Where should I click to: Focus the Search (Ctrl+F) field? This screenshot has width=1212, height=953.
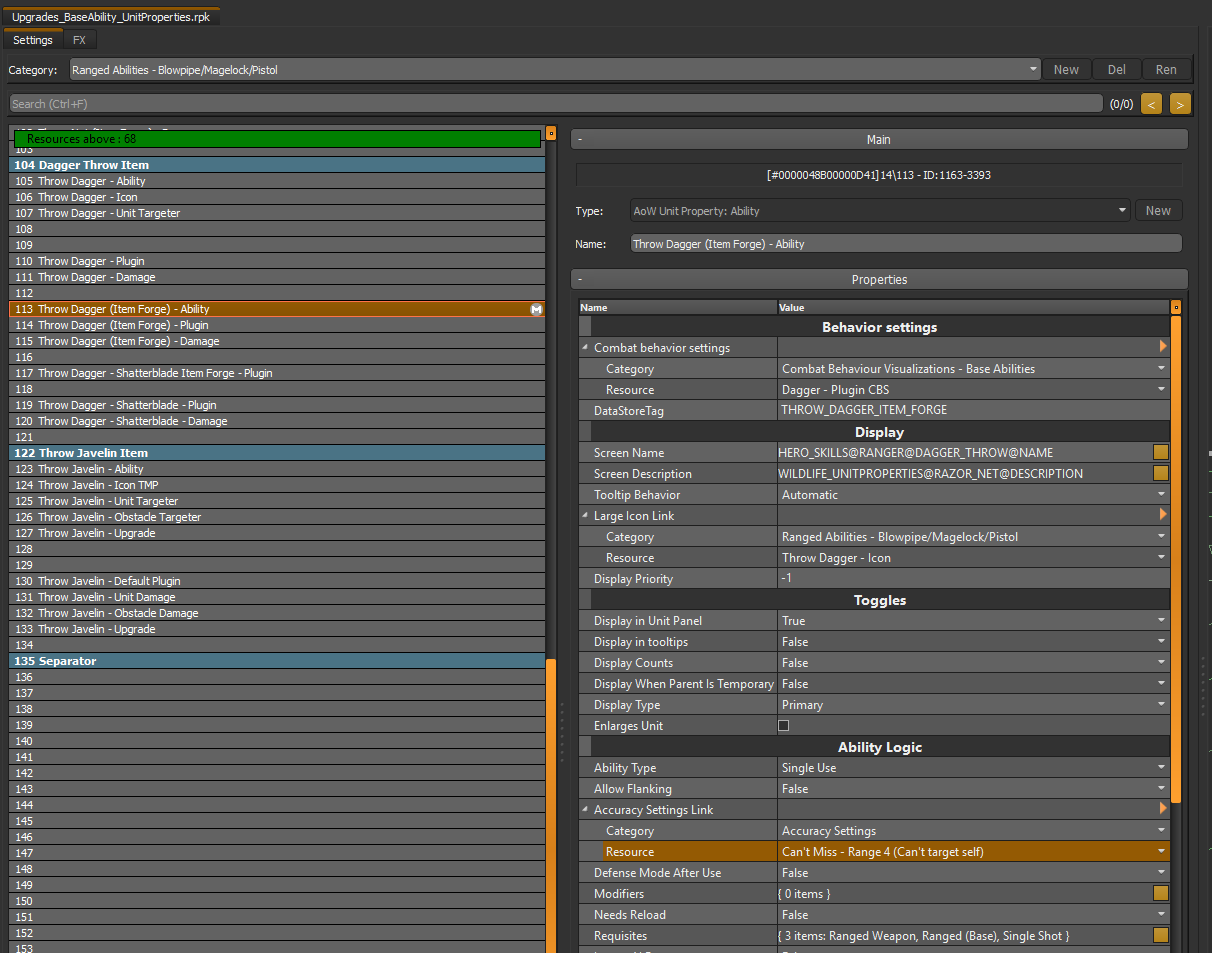[556, 104]
